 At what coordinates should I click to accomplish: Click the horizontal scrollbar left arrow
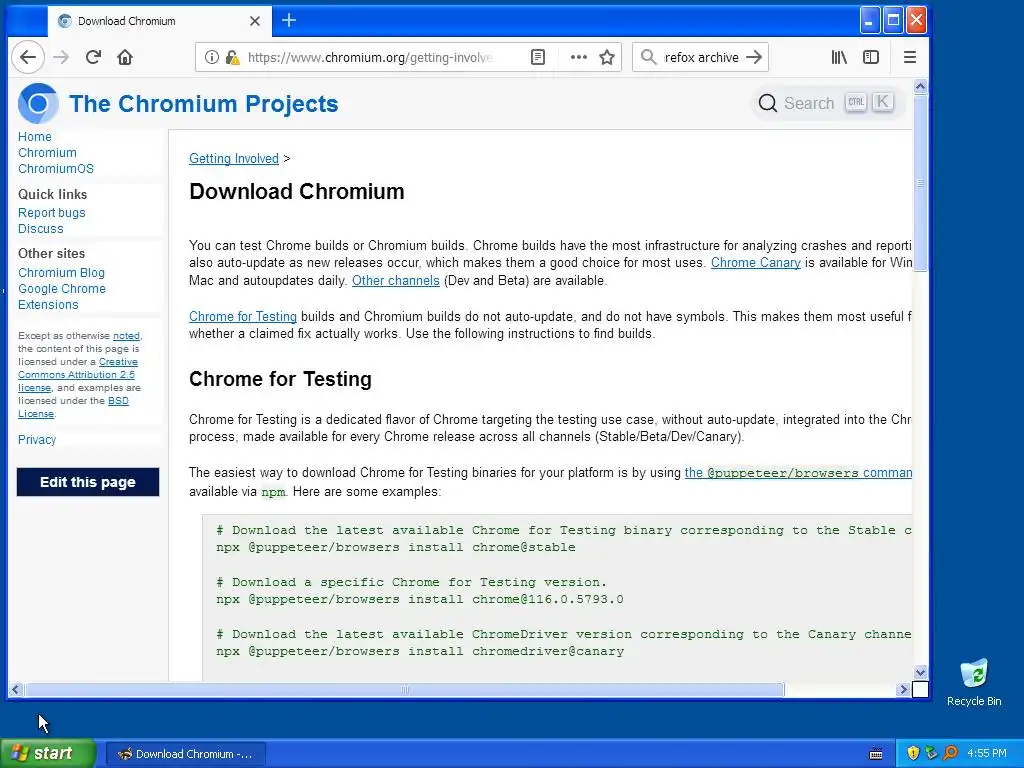coord(15,690)
